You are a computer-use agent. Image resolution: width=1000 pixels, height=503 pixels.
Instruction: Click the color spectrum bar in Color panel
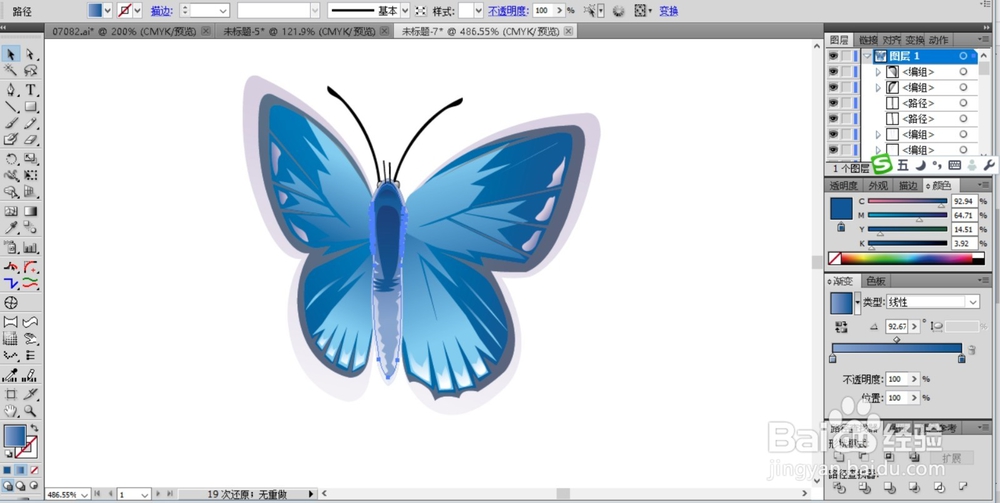pos(906,258)
